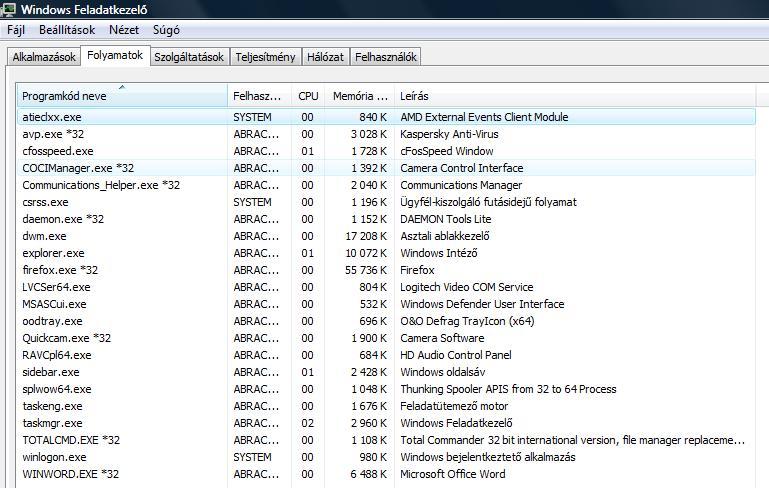Sort by Leírás column header
Screen dimensions: 769x488
tap(575, 96)
